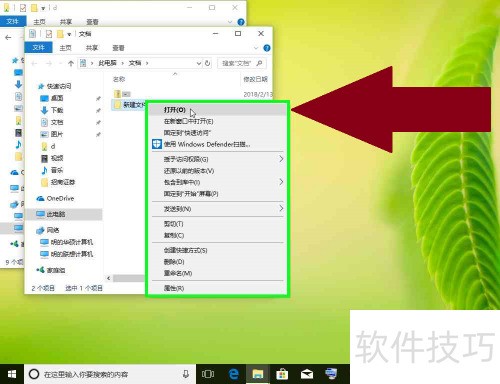
Task: Click the pin icon next to 桌面
Action: point(98,98)
